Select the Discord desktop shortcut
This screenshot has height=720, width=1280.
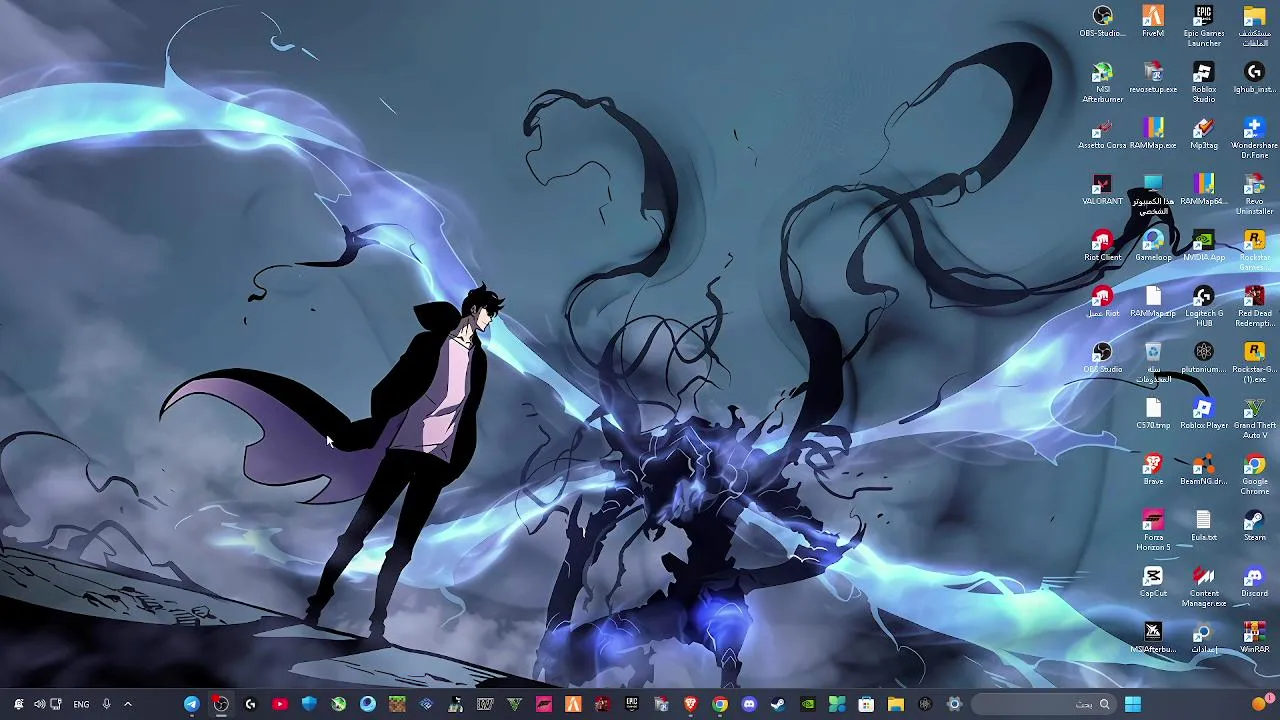(x=1254, y=582)
